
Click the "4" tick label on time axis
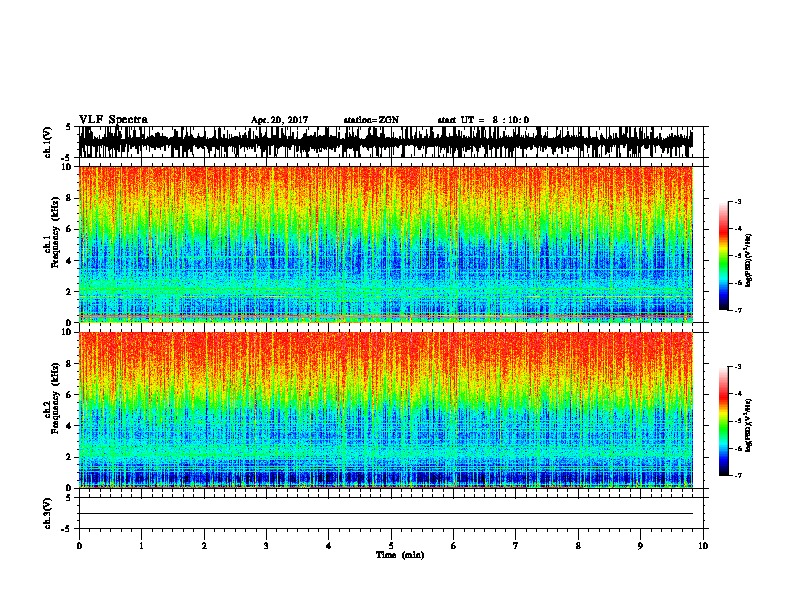[x=329, y=546]
